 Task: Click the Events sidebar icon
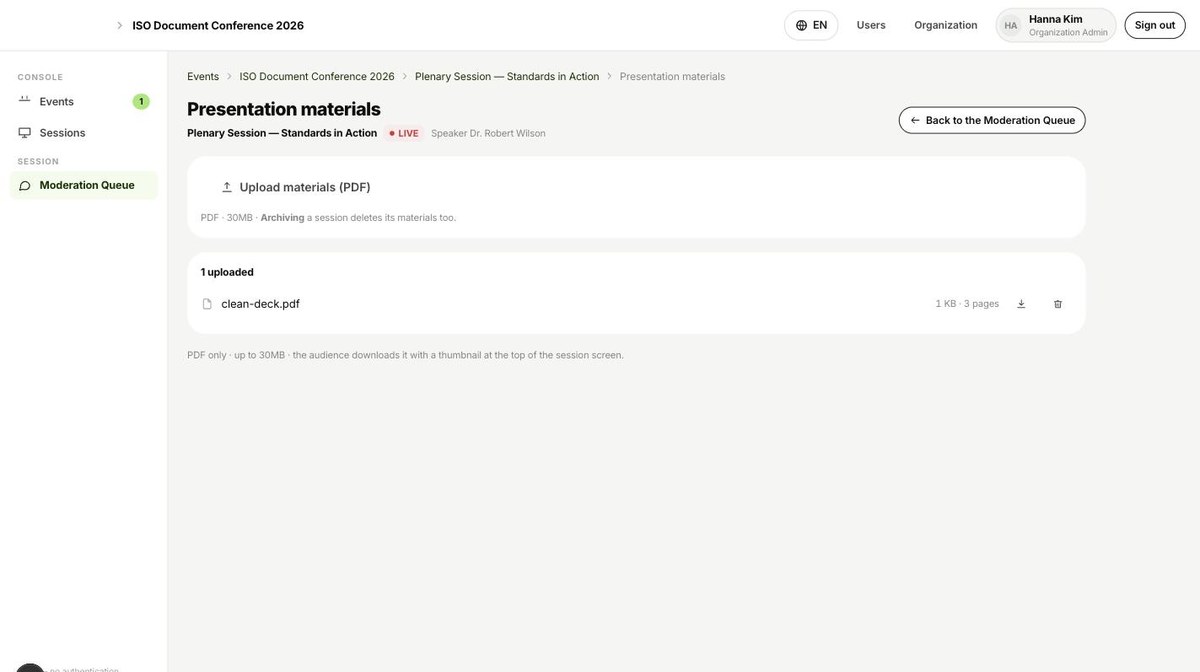click(25, 101)
